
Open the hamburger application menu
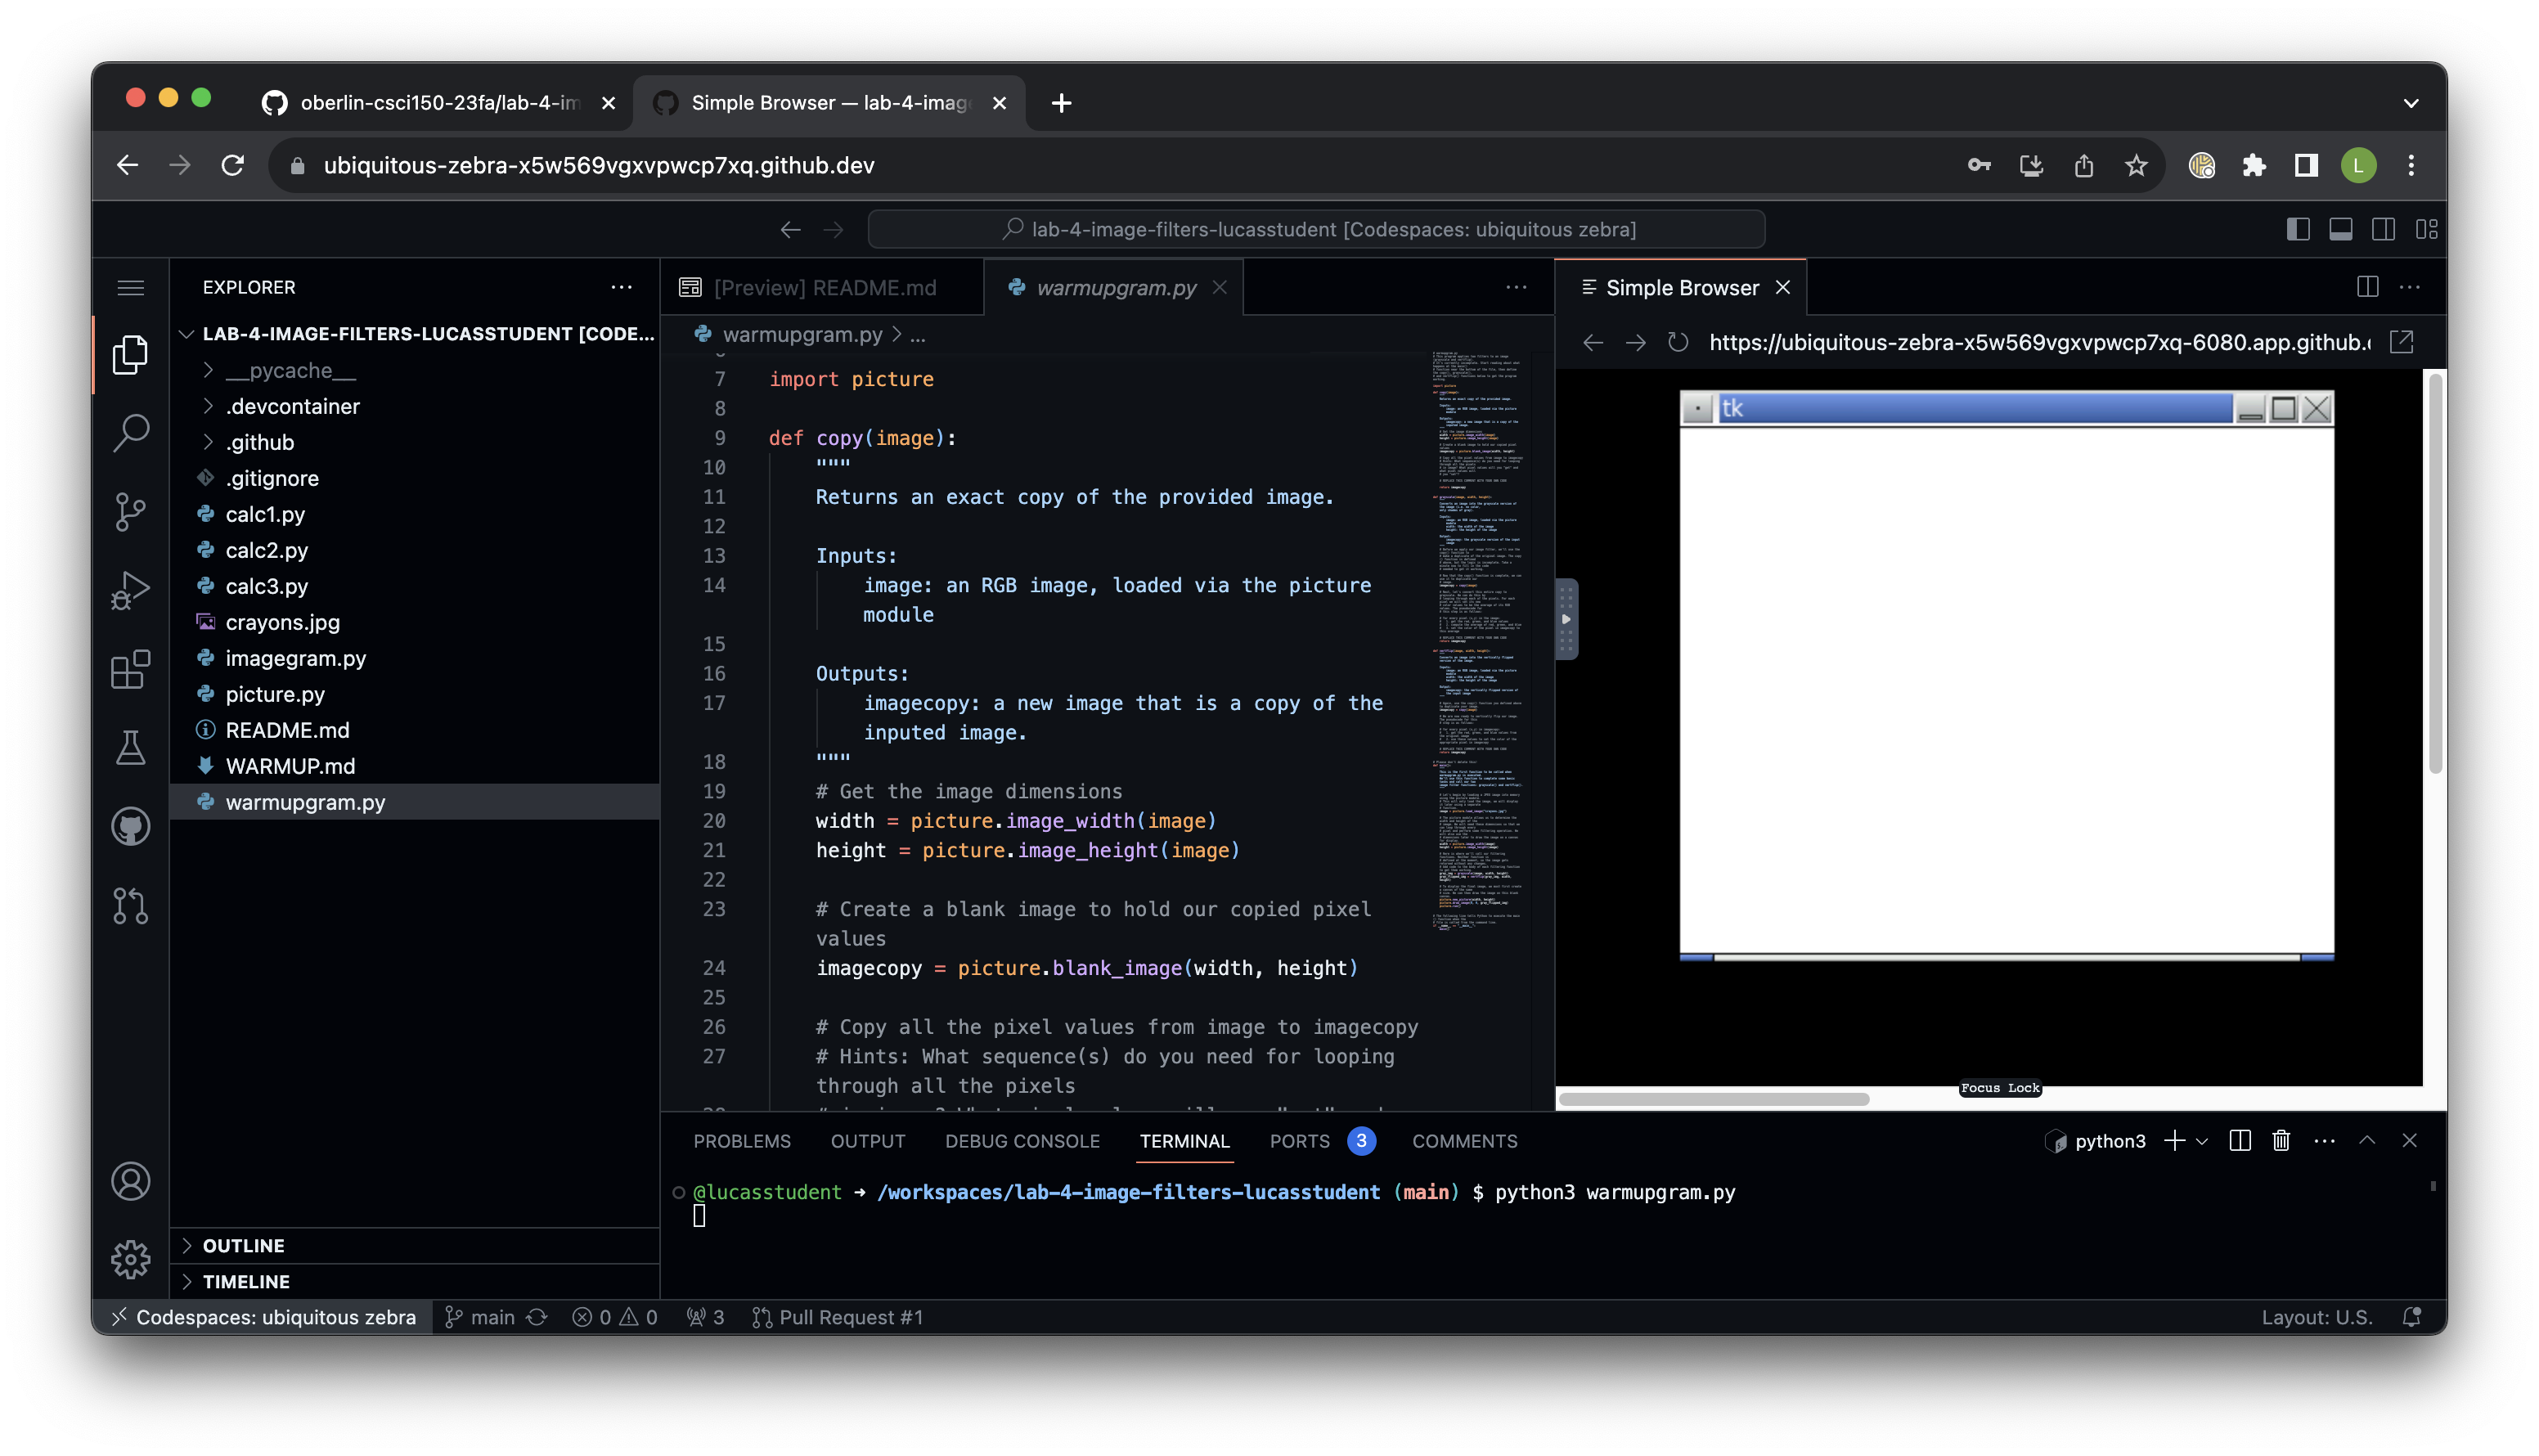click(x=130, y=288)
